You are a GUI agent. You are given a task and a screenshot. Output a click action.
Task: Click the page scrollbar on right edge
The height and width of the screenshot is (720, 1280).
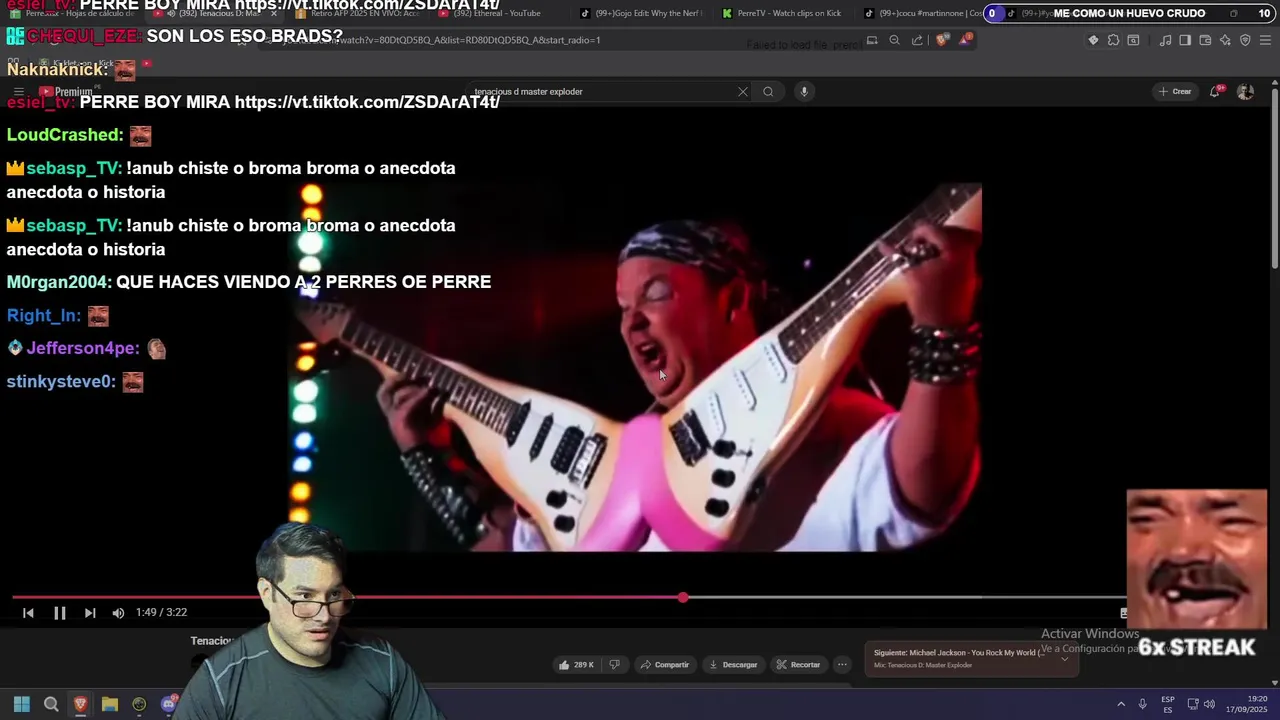[1274, 180]
